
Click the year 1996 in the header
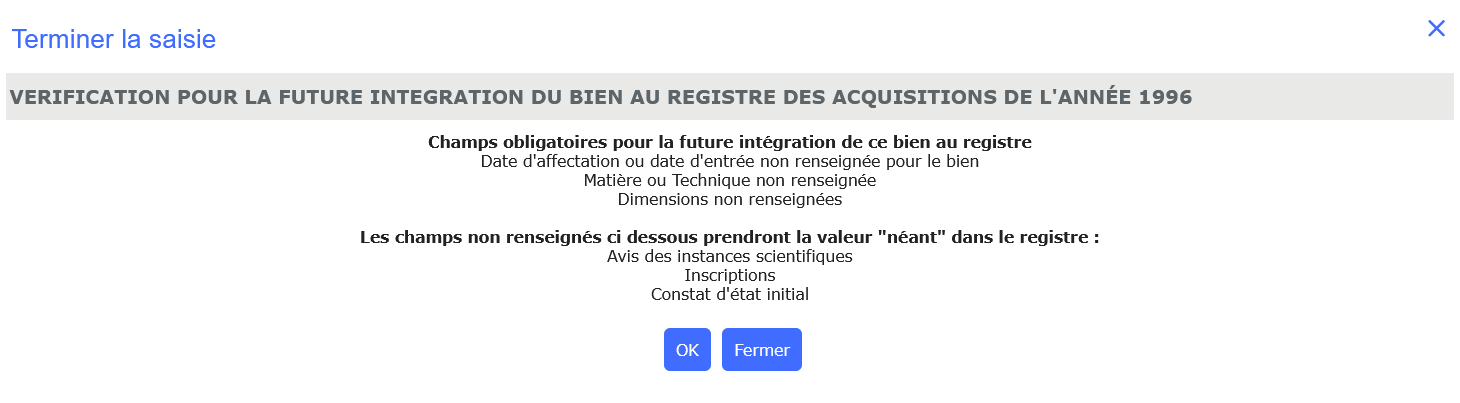[x=1164, y=97]
